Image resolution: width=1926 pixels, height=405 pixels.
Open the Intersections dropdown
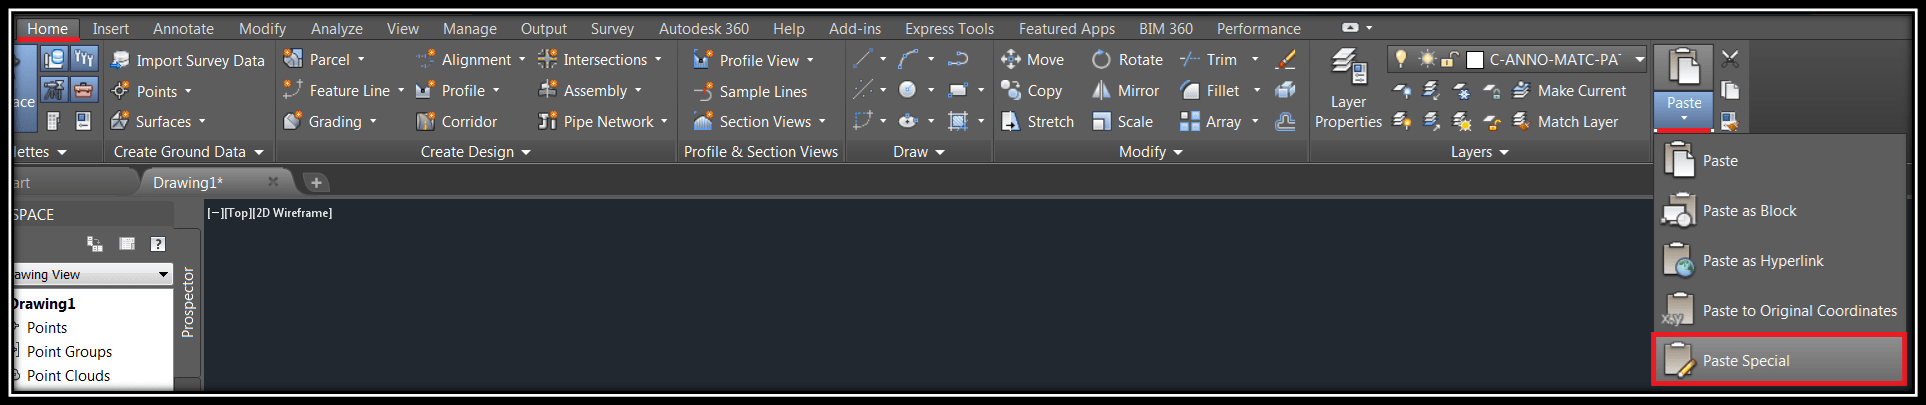pos(600,60)
